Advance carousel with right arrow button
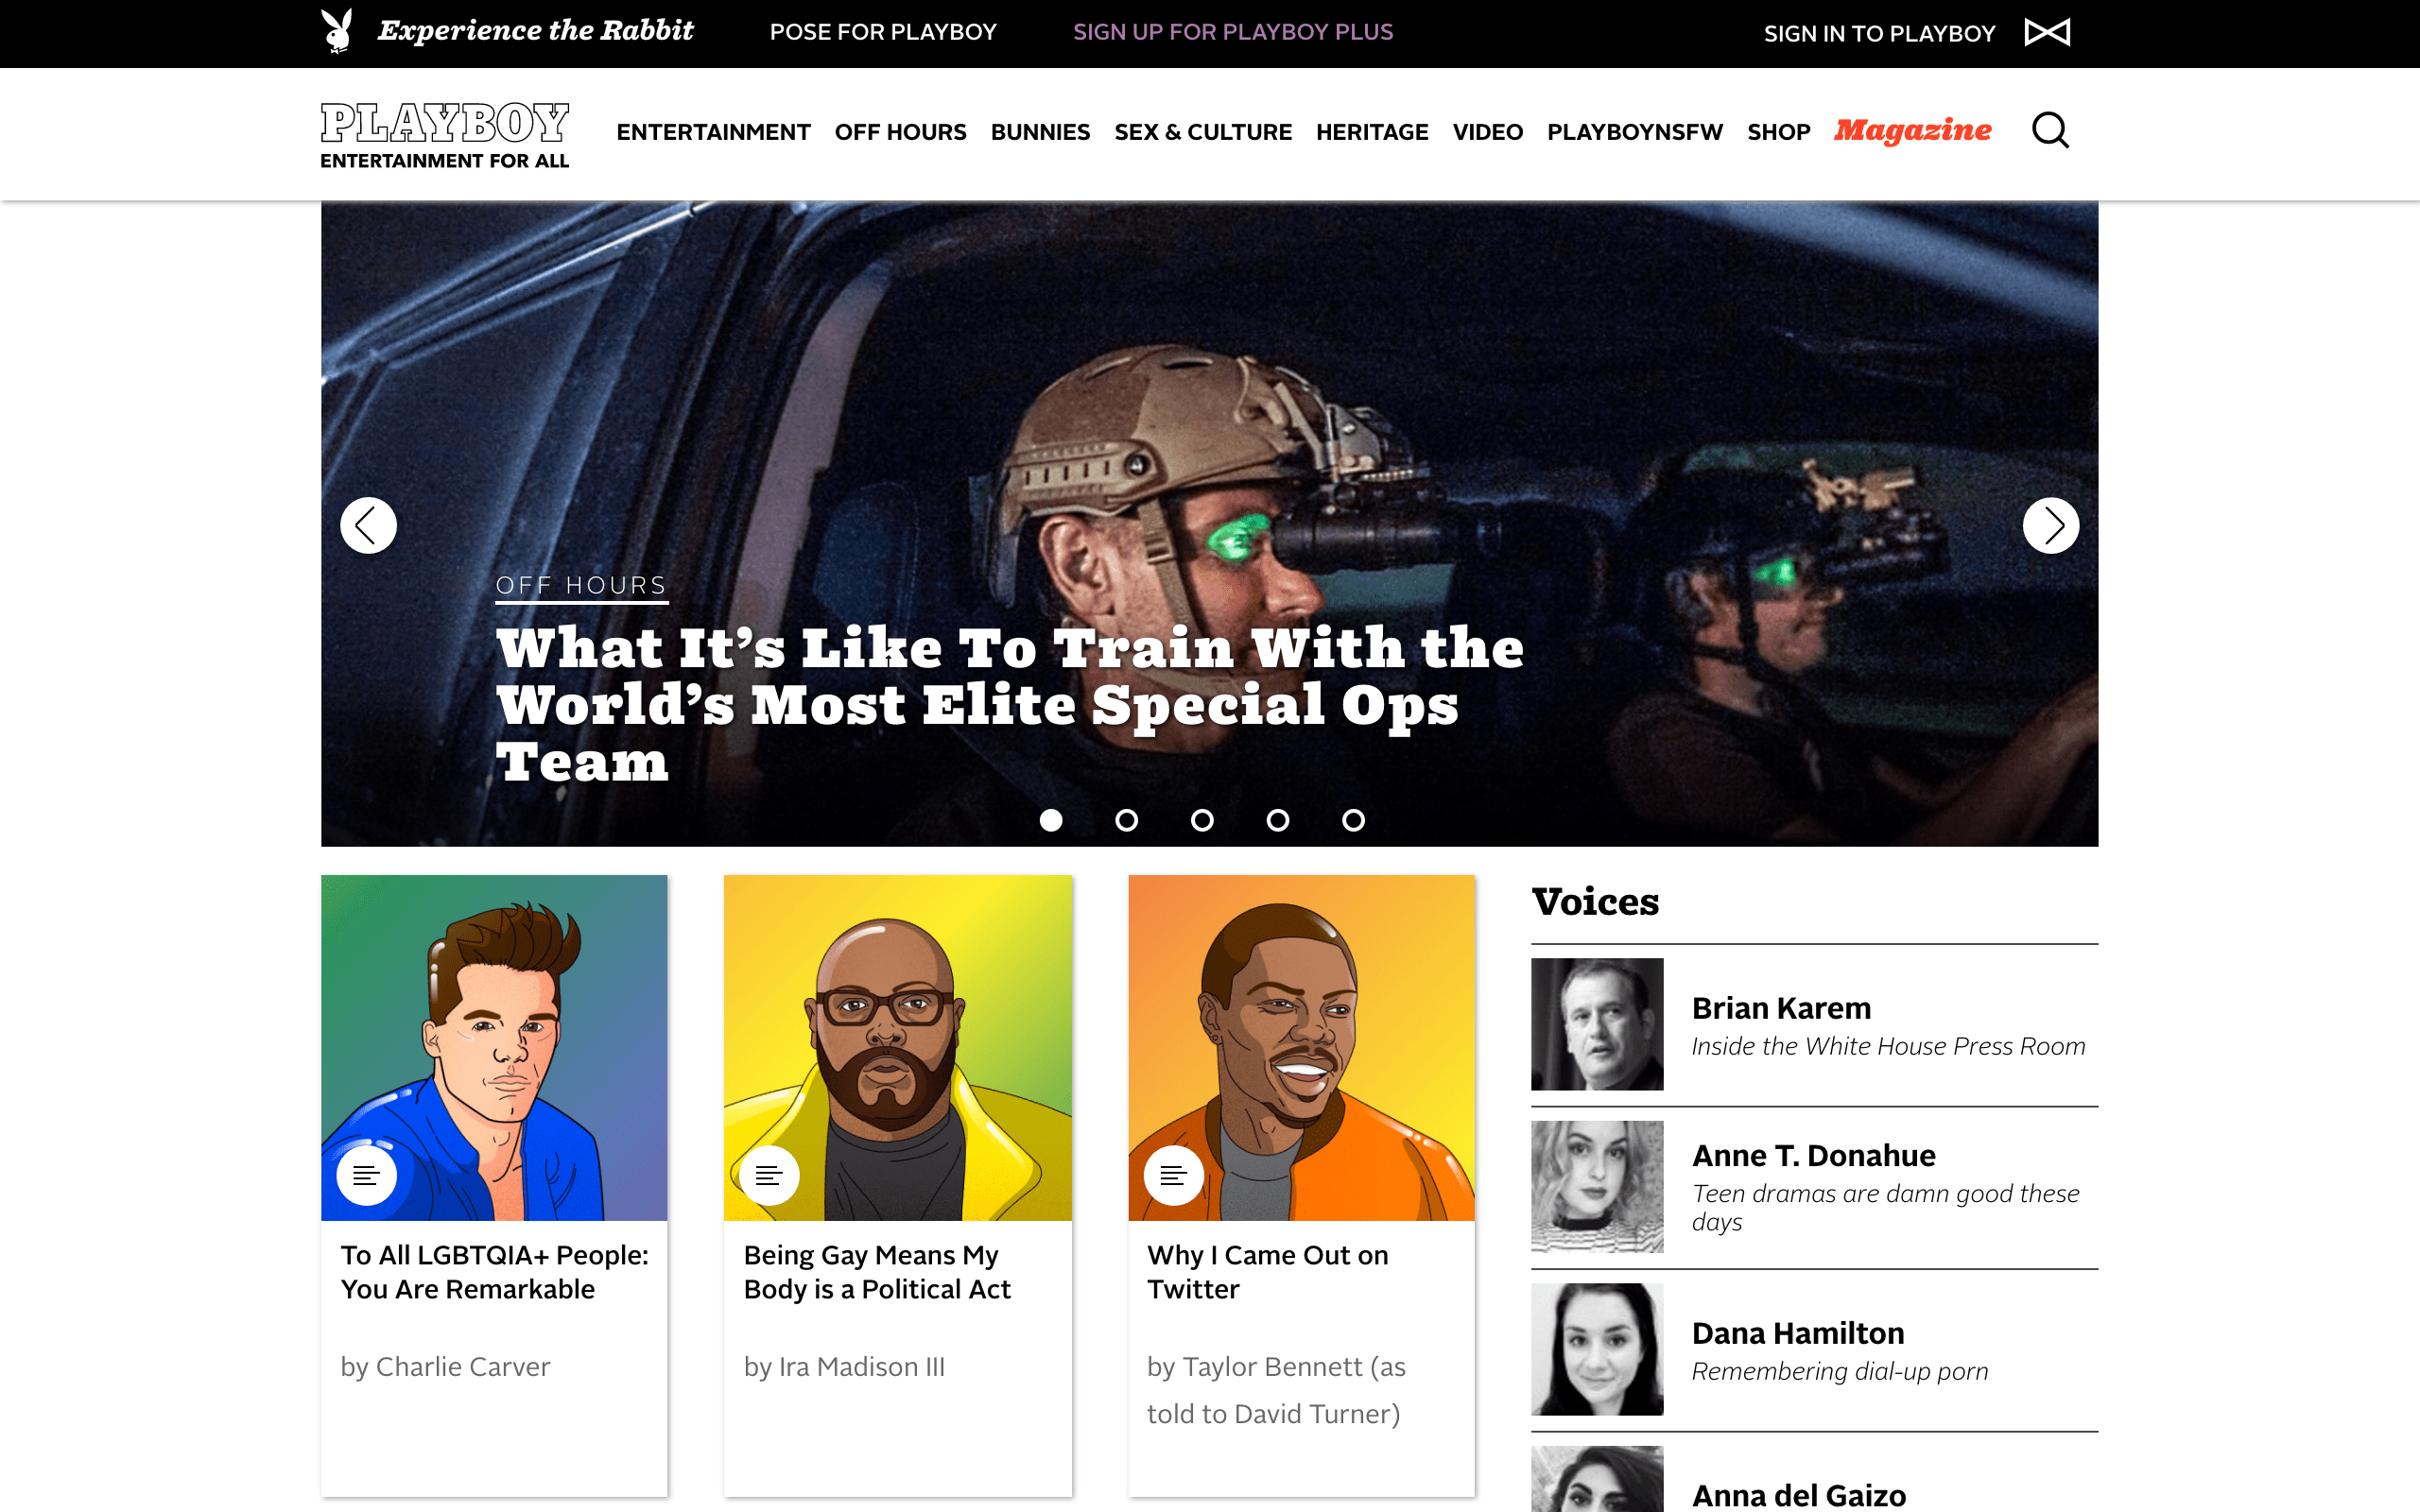 tap(2051, 525)
